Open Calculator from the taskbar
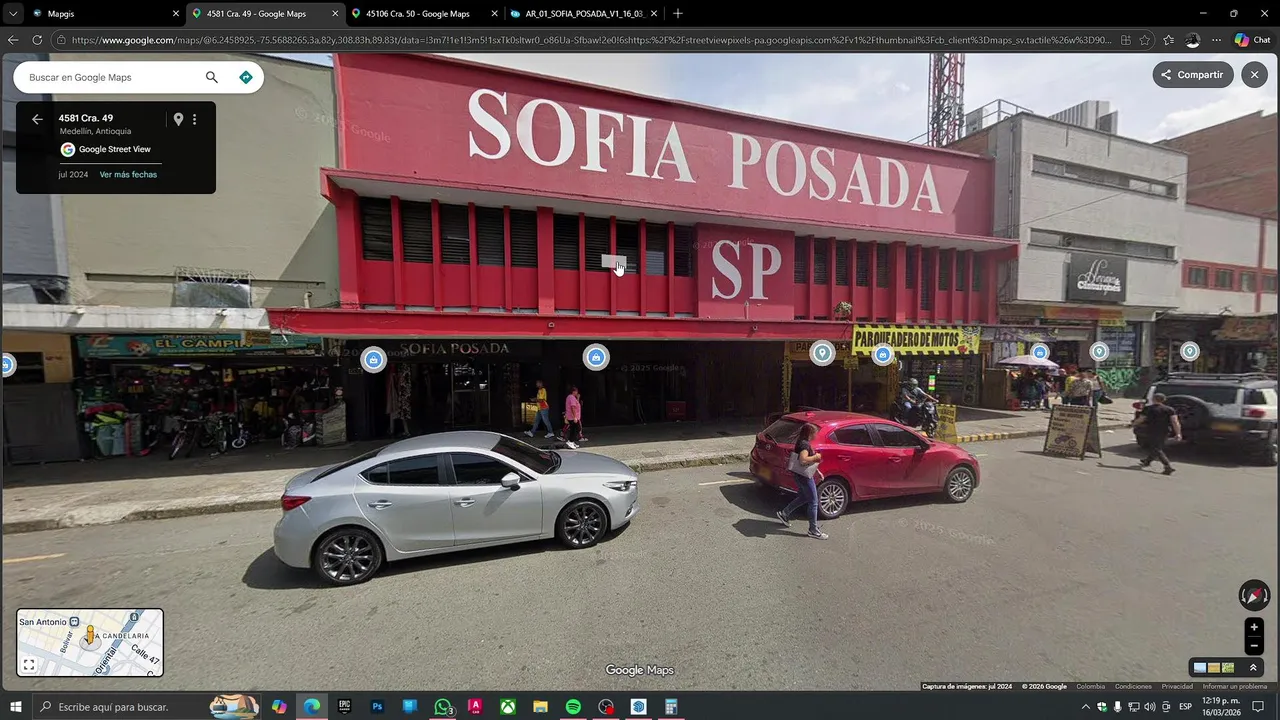Viewport: 1280px width, 720px height. coord(671,707)
